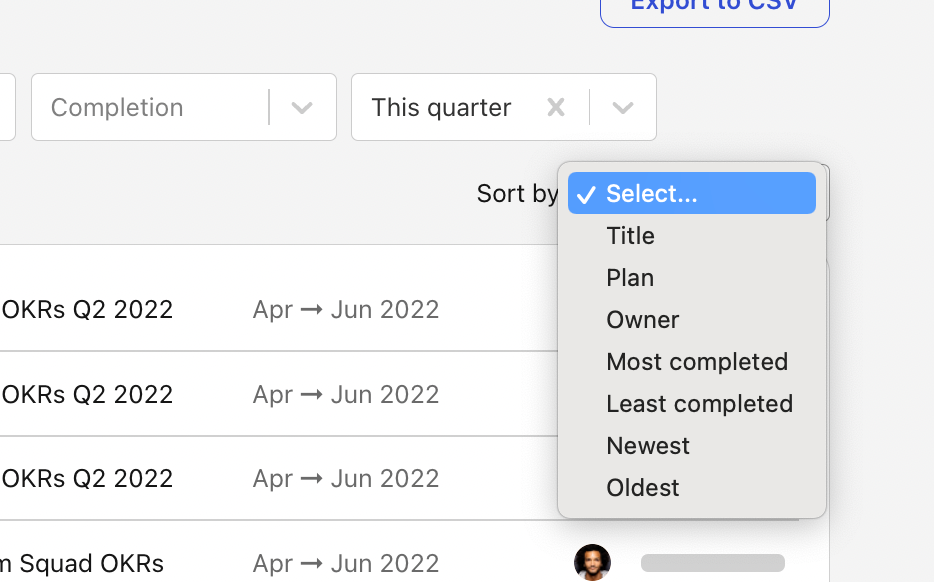The height and width of the screenshot is (582, 934).
Task: Click the Sort by label
Action: click(x=517, y=193)
